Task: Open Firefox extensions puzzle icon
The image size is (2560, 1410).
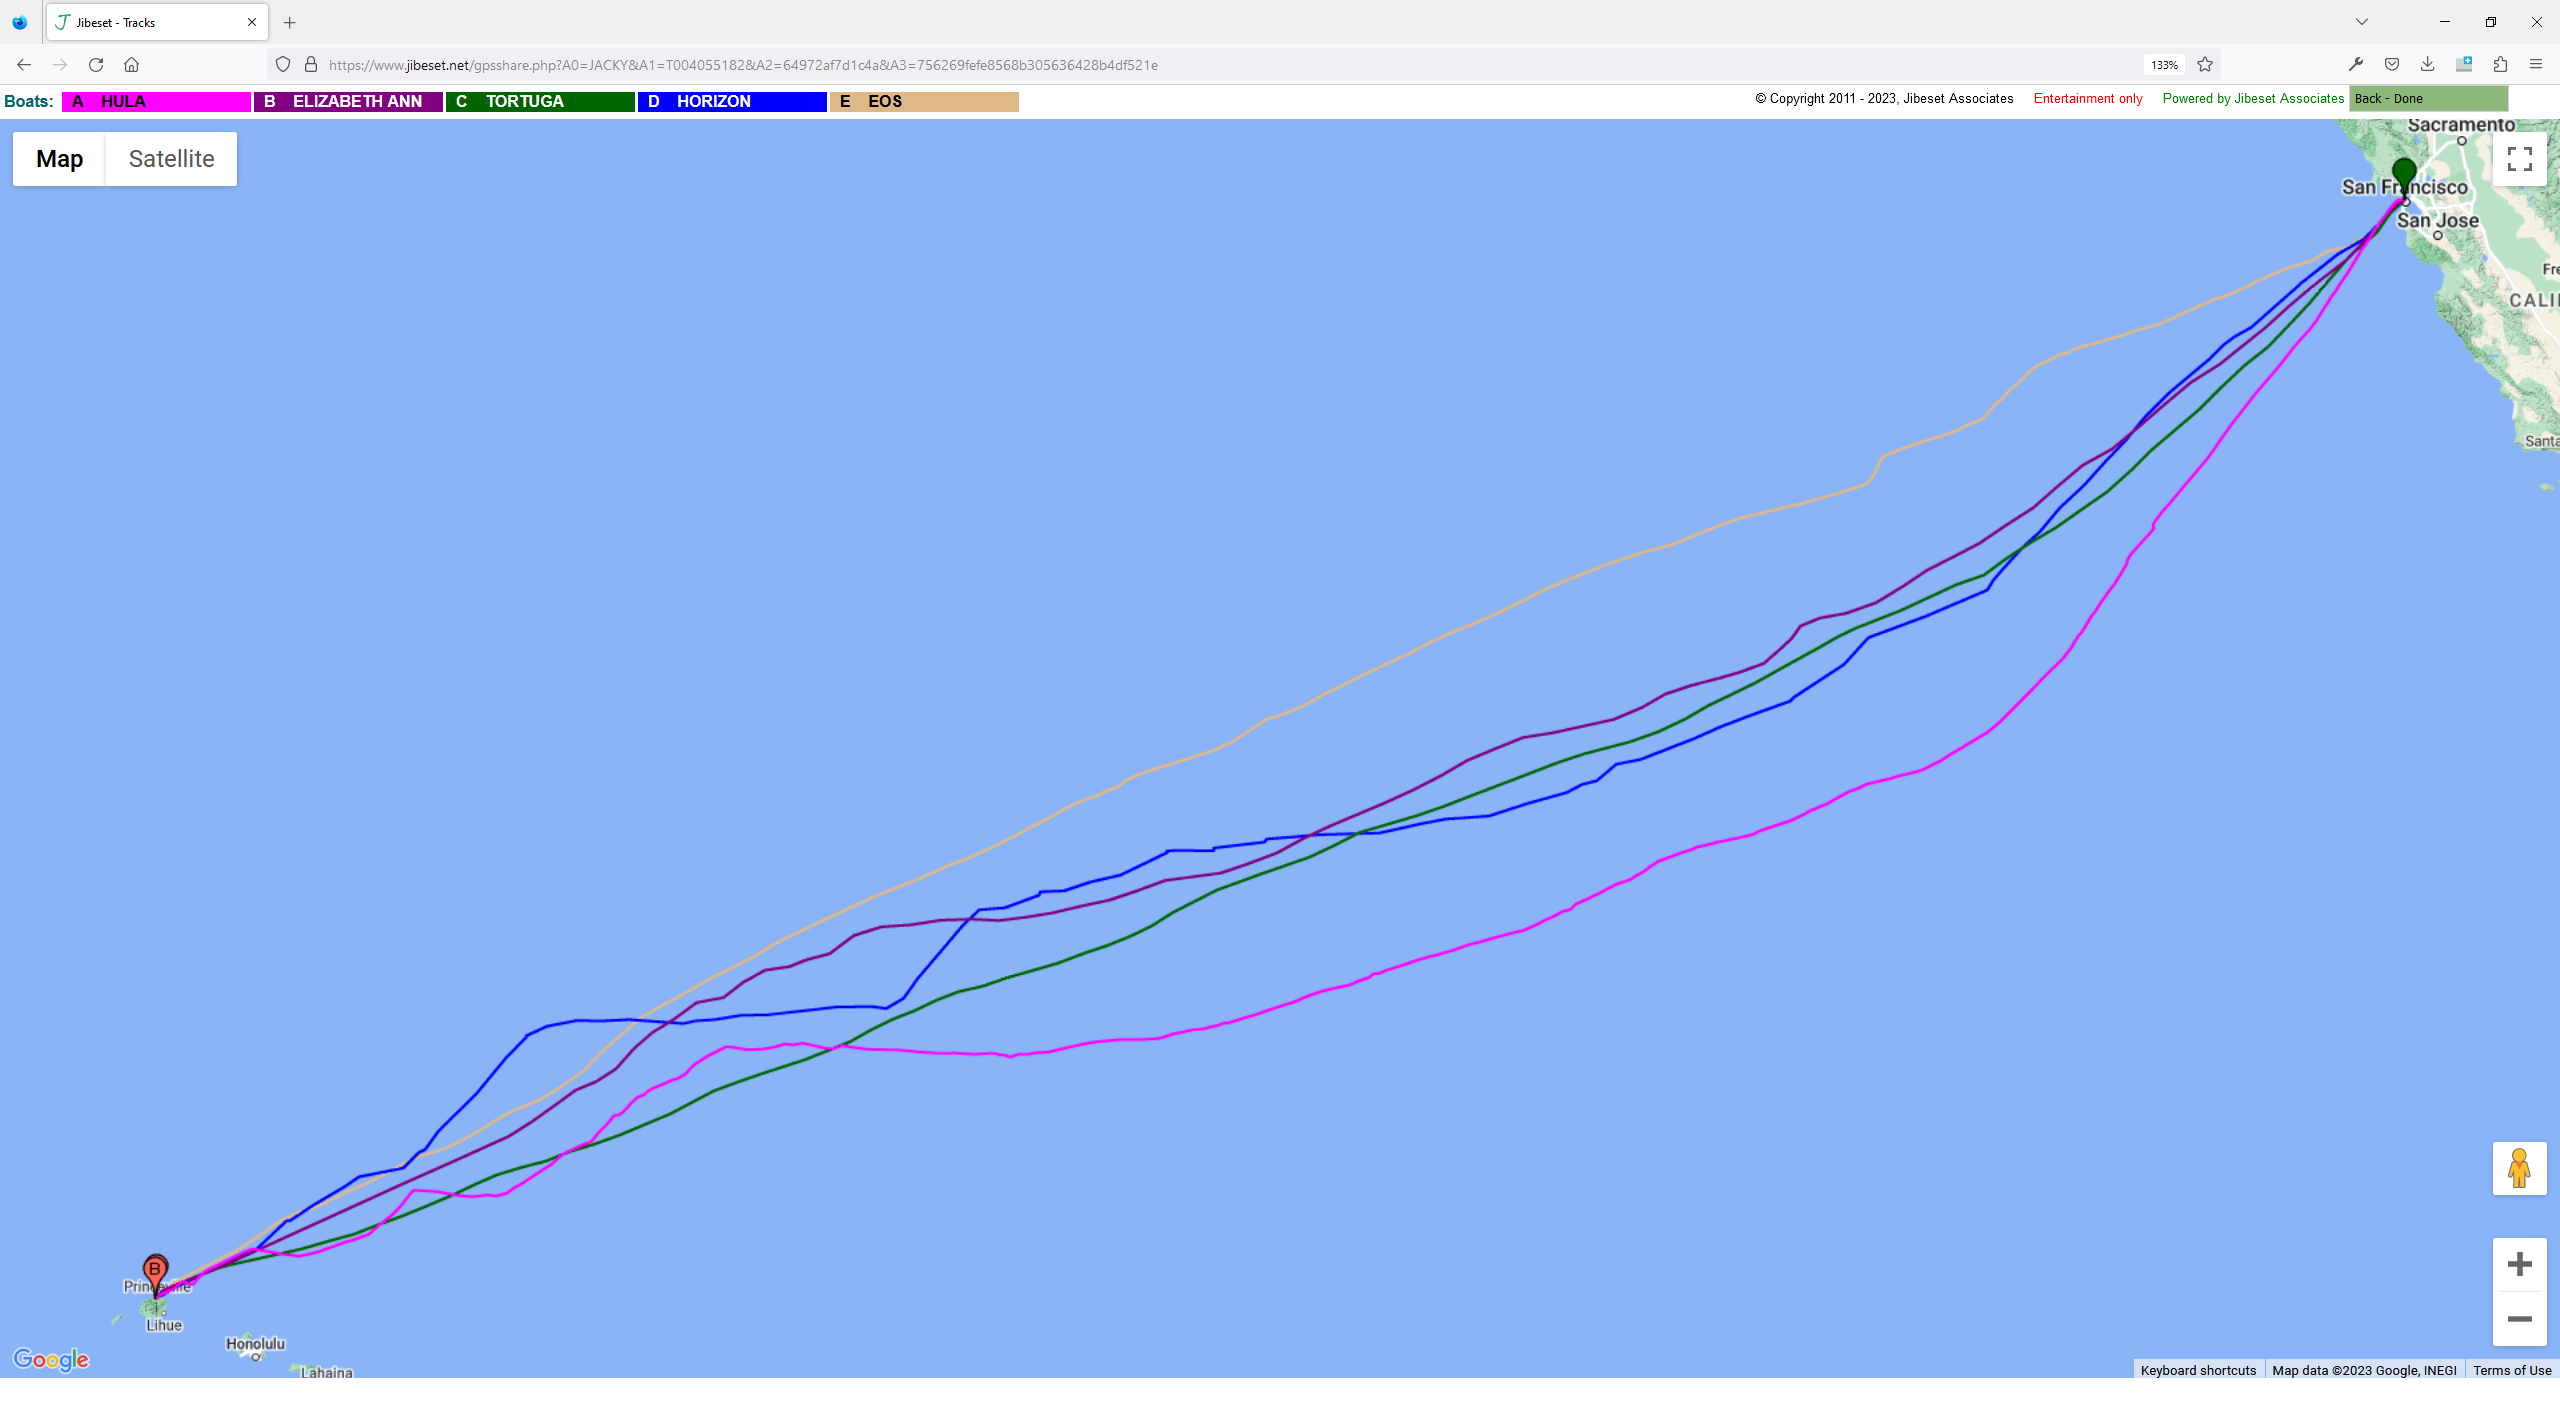Action: pyautogui.click(x=2500, y=65)
